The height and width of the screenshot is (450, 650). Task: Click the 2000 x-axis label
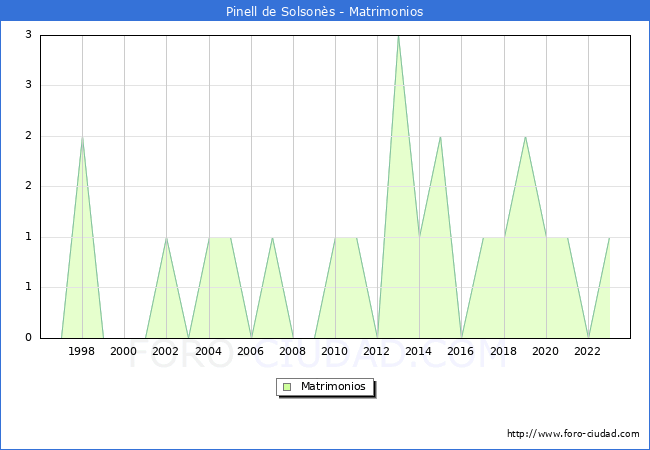point(124,351)
